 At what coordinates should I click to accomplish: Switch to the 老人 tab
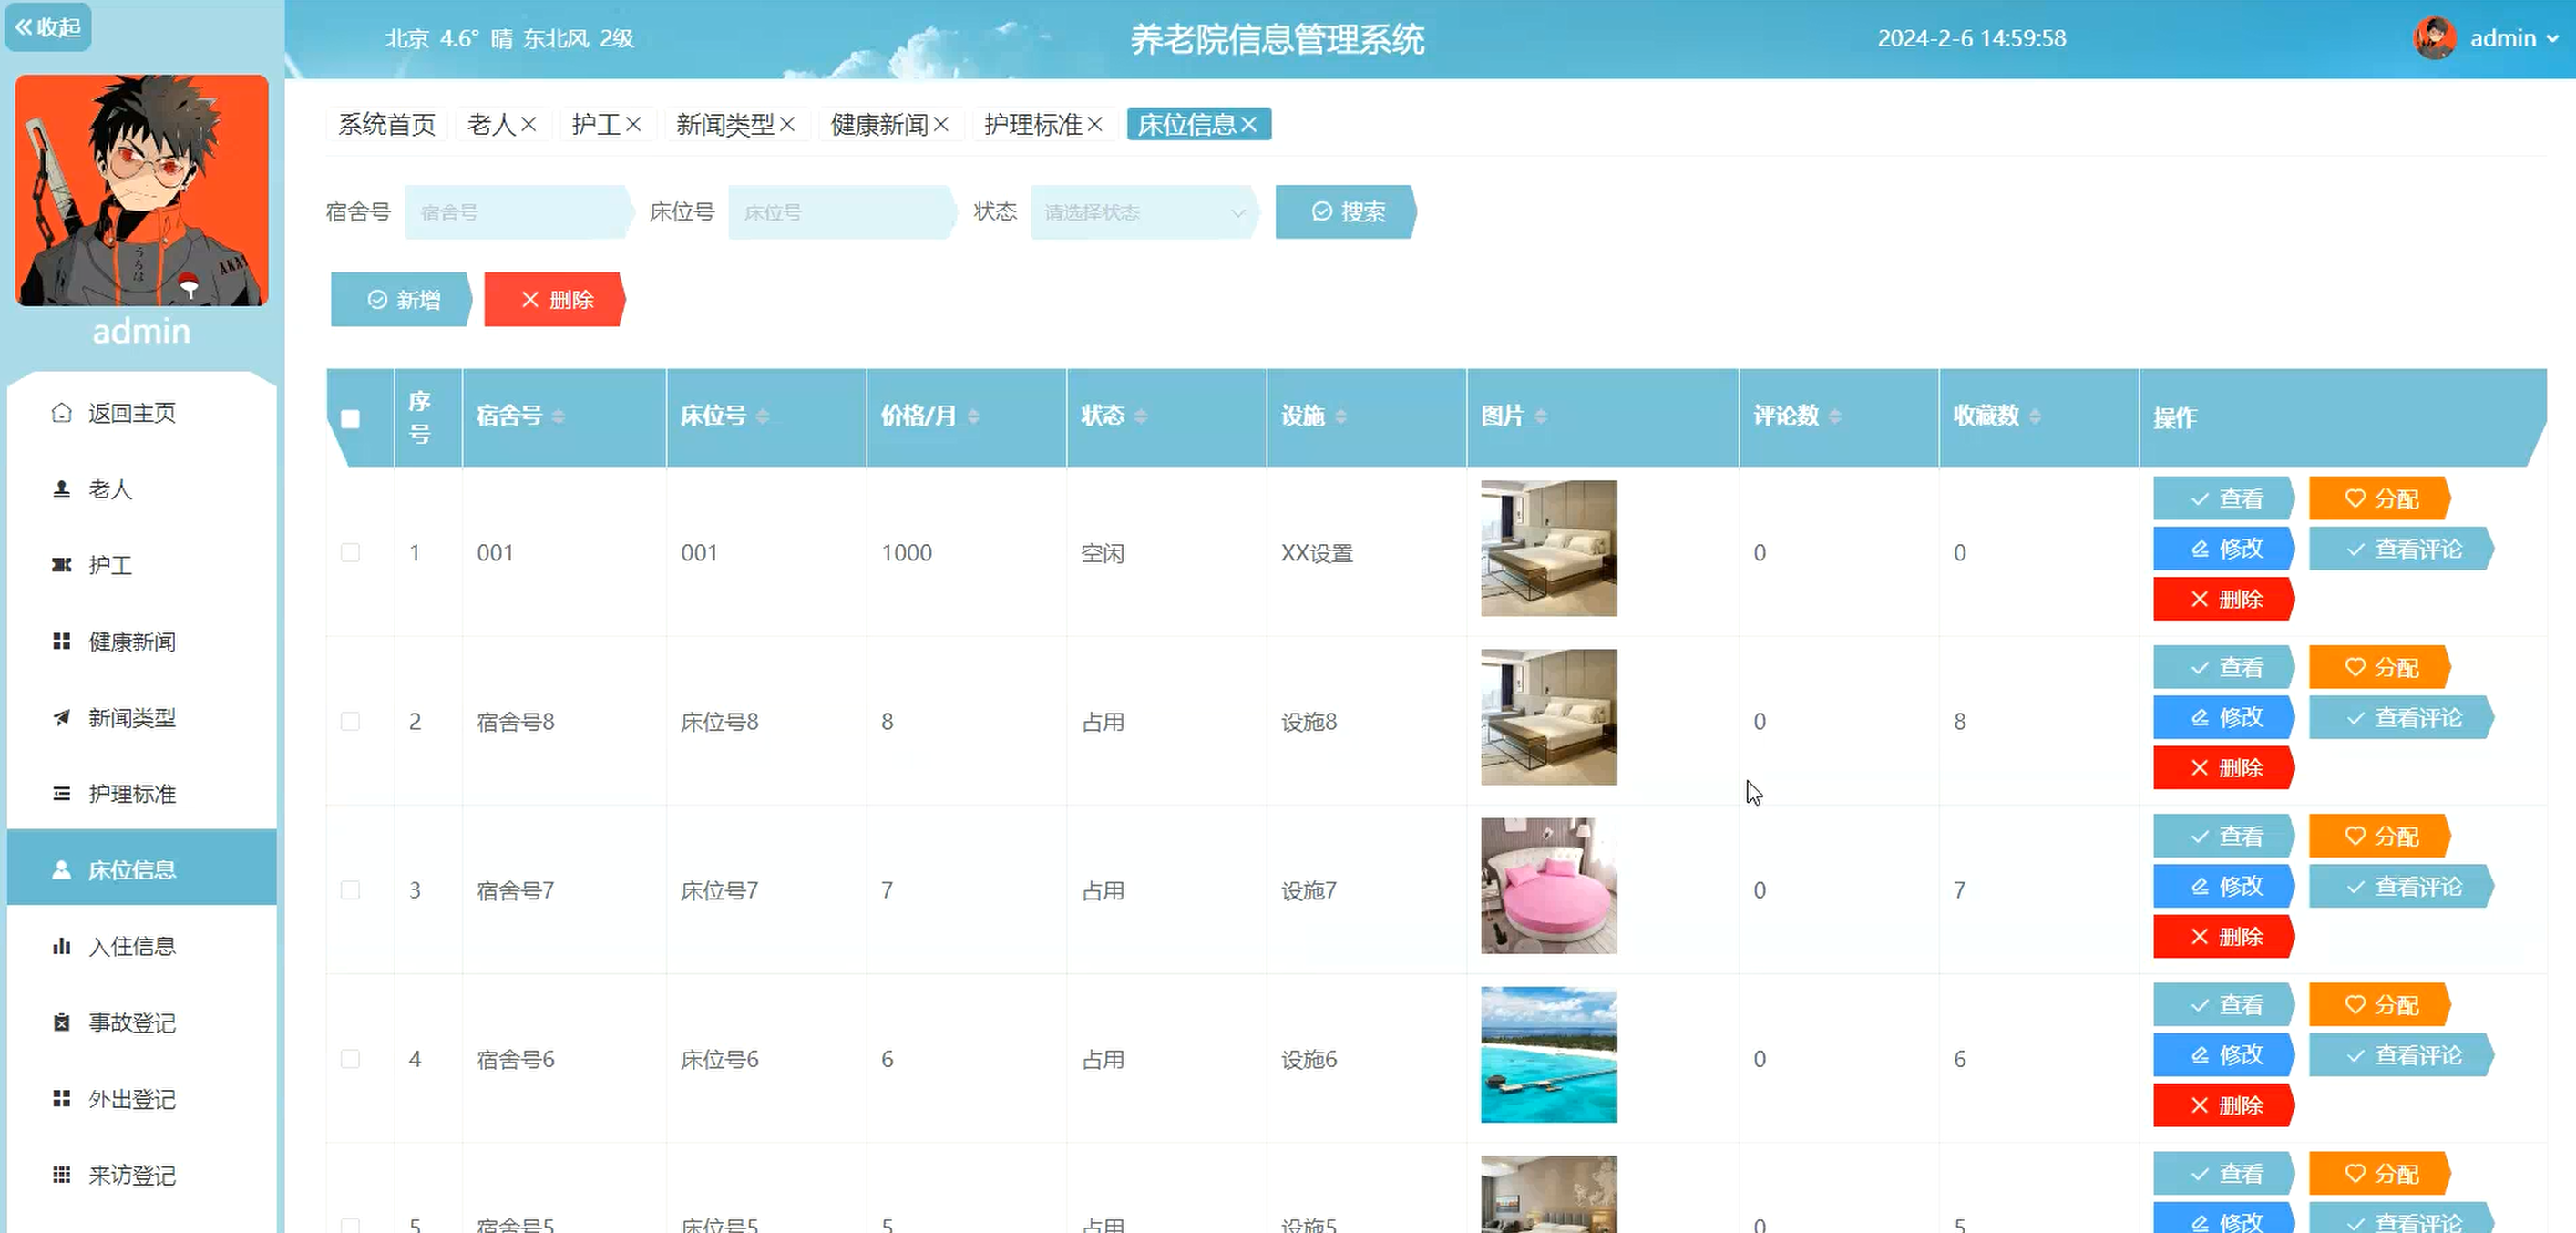[491, 124]
